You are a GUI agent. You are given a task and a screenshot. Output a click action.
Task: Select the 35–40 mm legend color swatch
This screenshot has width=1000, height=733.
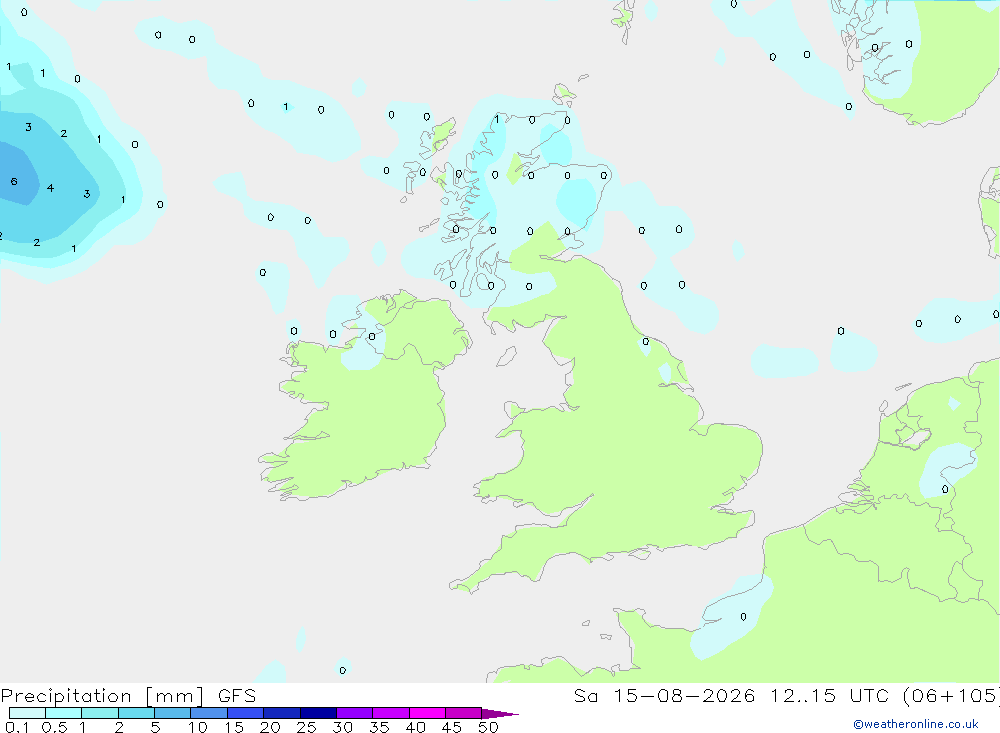coord(390,713)
